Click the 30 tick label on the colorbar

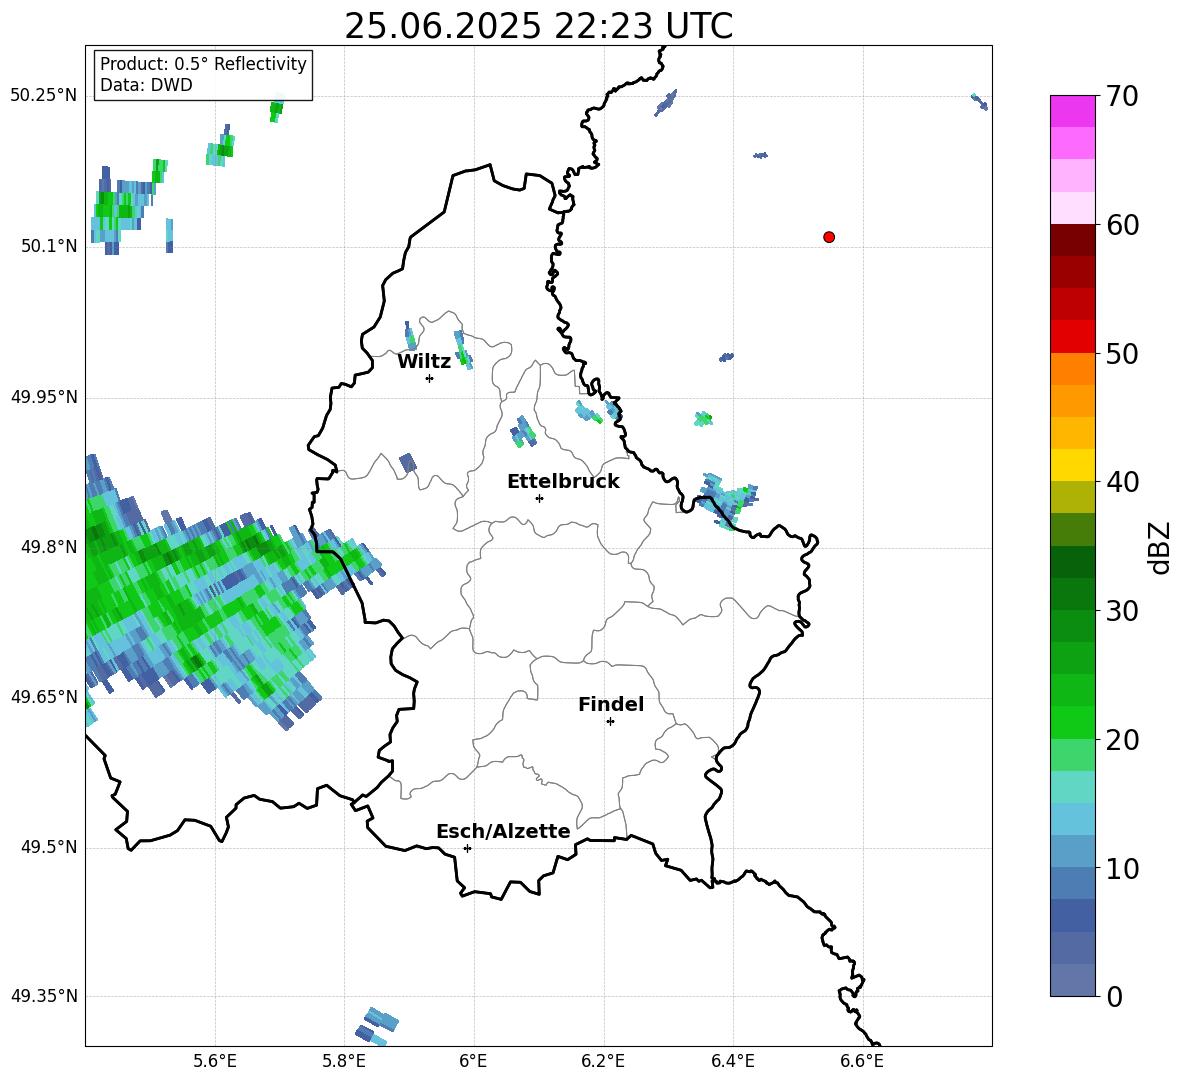pyautogui.click(x=1122, y=611)
